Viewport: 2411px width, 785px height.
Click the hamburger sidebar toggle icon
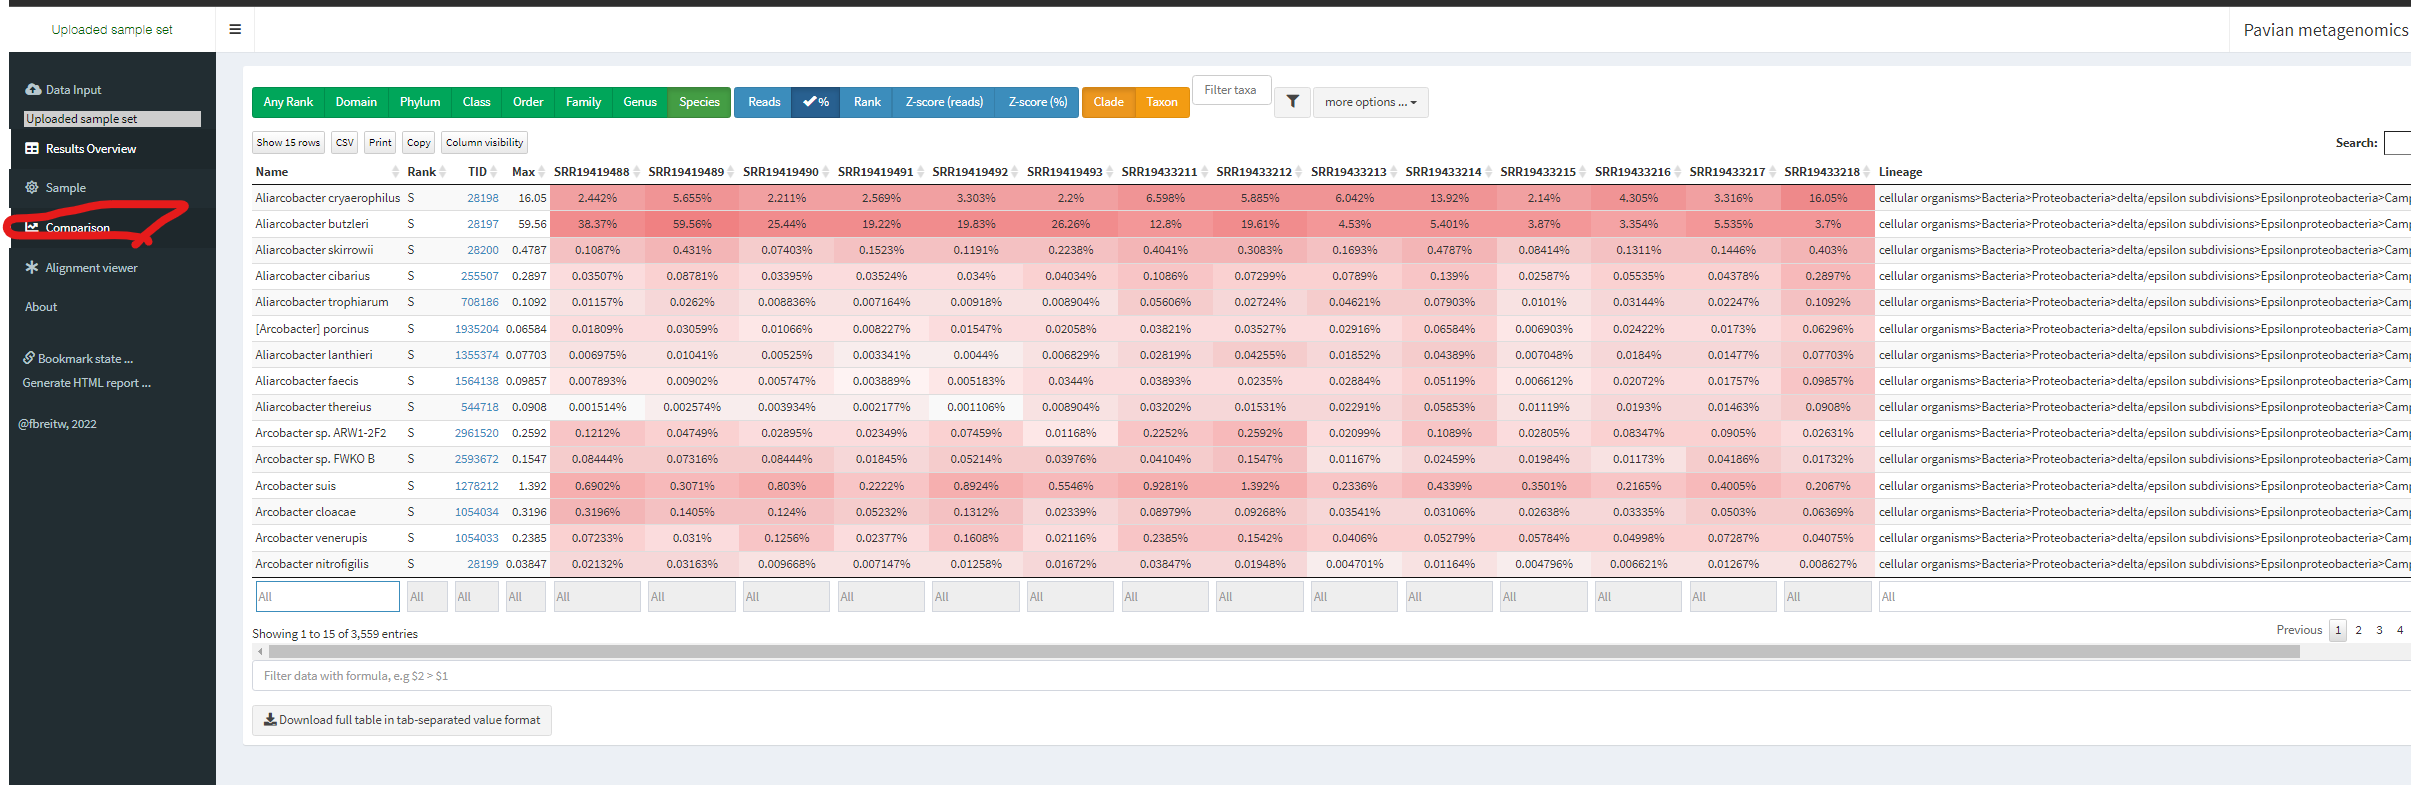coord(235,29)
